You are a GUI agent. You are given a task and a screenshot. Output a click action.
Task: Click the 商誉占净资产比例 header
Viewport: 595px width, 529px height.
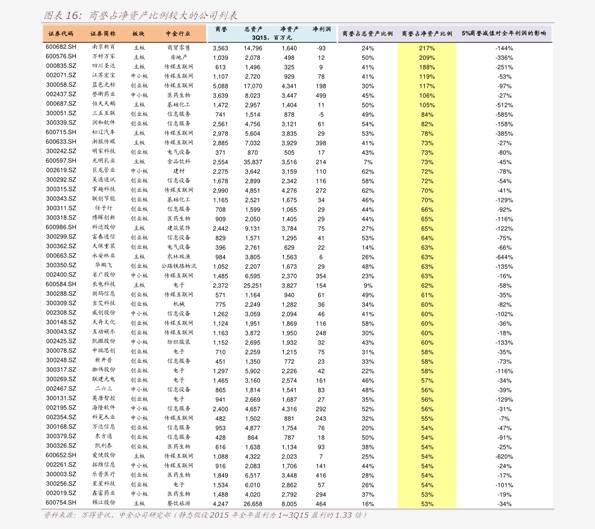pos(427,34)
